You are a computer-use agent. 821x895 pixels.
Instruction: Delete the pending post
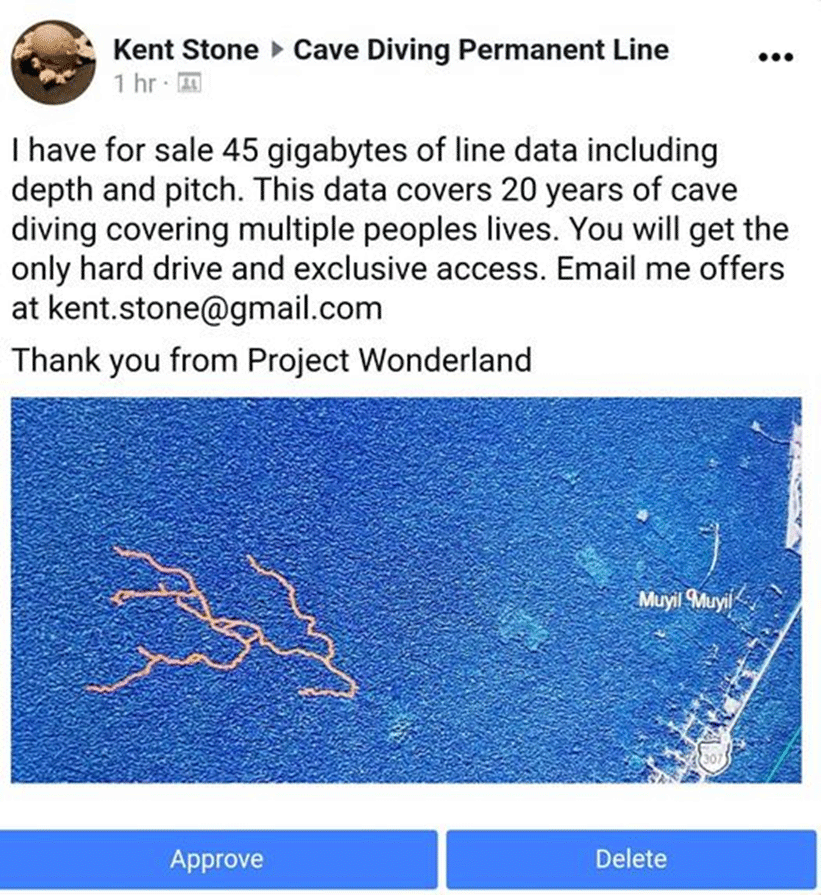click(x=631, y=859)
